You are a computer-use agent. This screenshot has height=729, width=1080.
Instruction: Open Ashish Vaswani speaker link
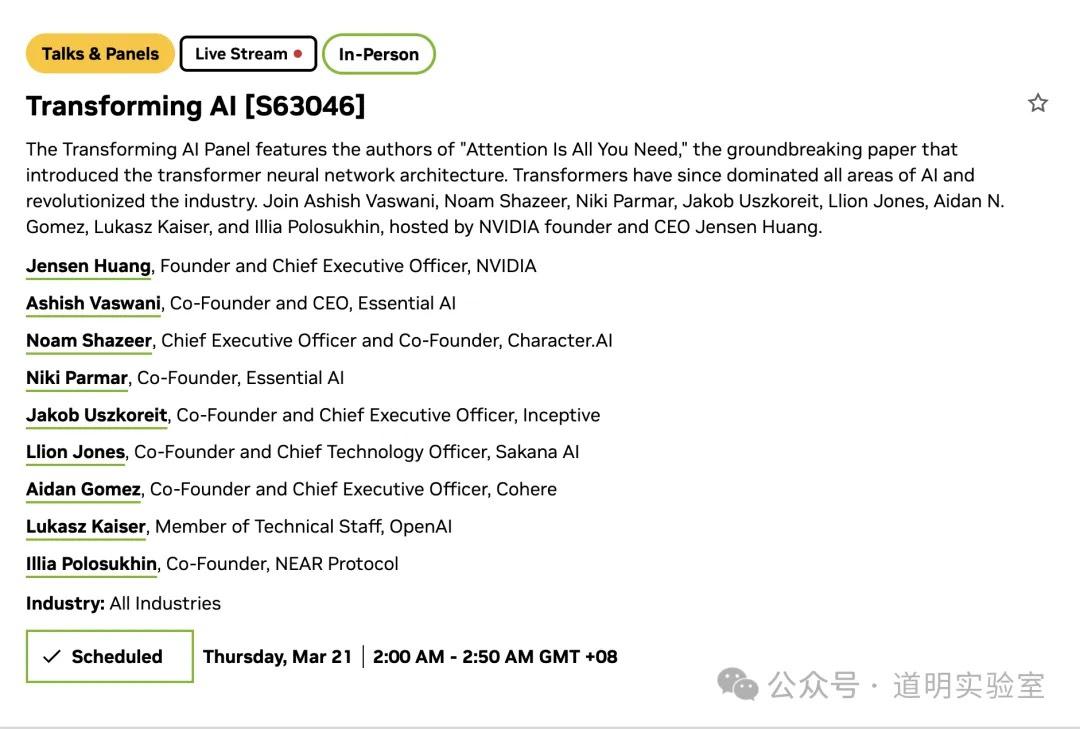click(x=93, y=303)
